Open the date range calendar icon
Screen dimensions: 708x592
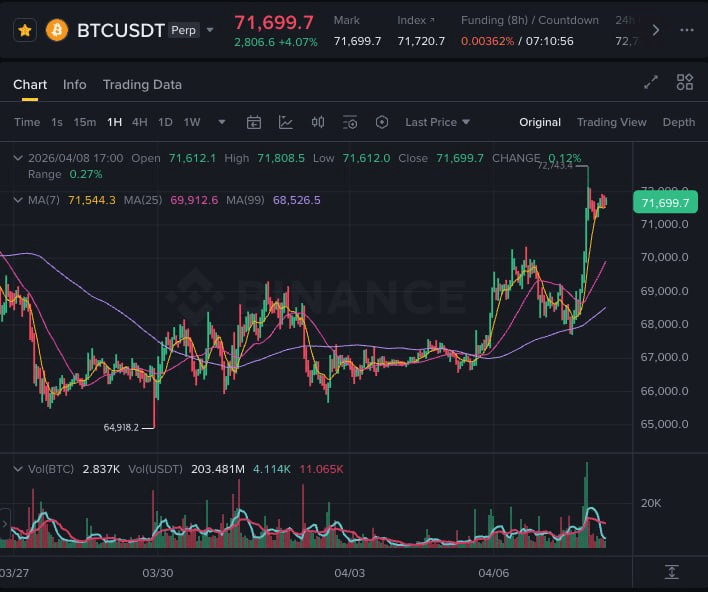254,122
